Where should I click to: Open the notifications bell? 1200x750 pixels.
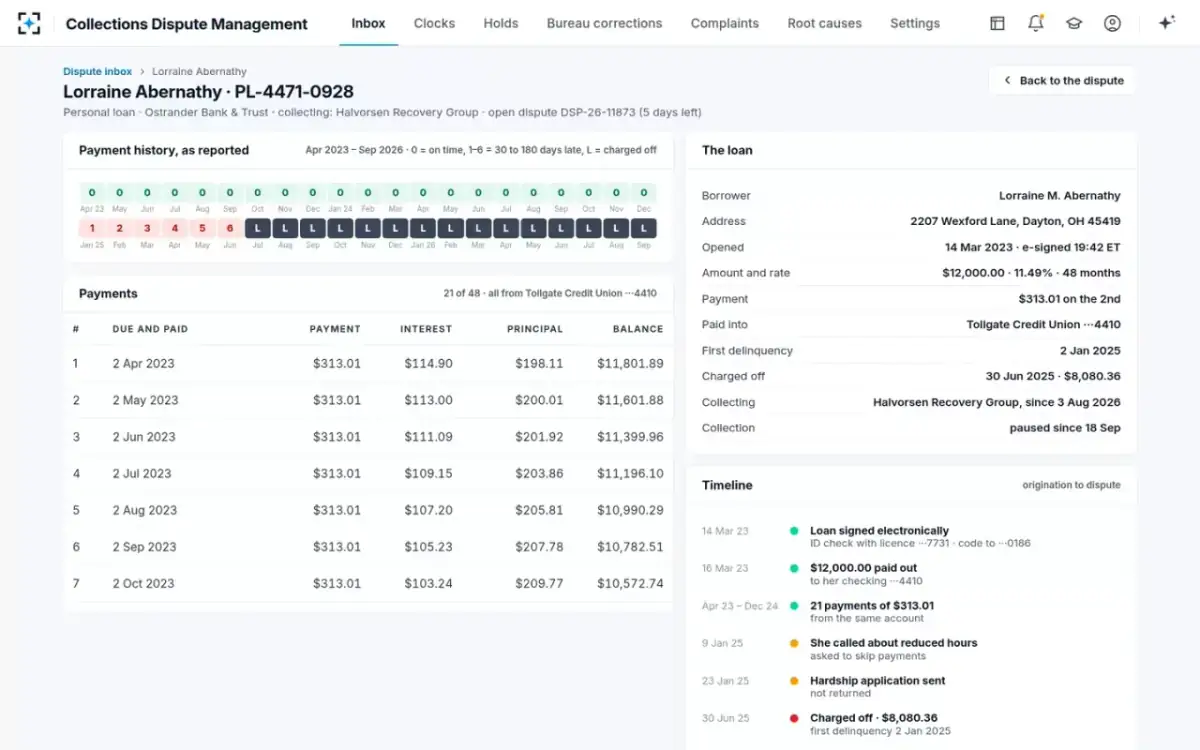click(x=1036, y=23)
